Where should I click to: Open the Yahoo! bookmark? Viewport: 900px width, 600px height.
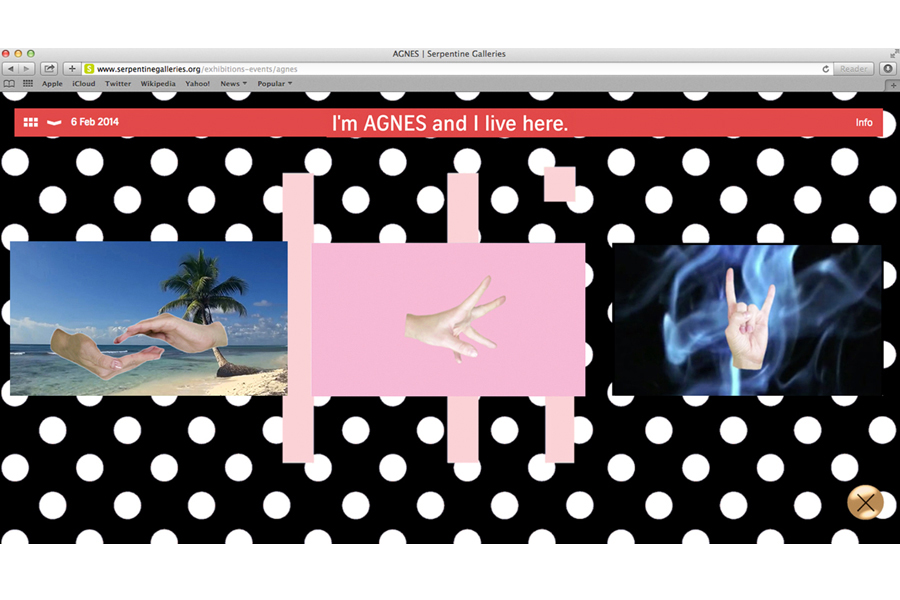pos(197,84)
